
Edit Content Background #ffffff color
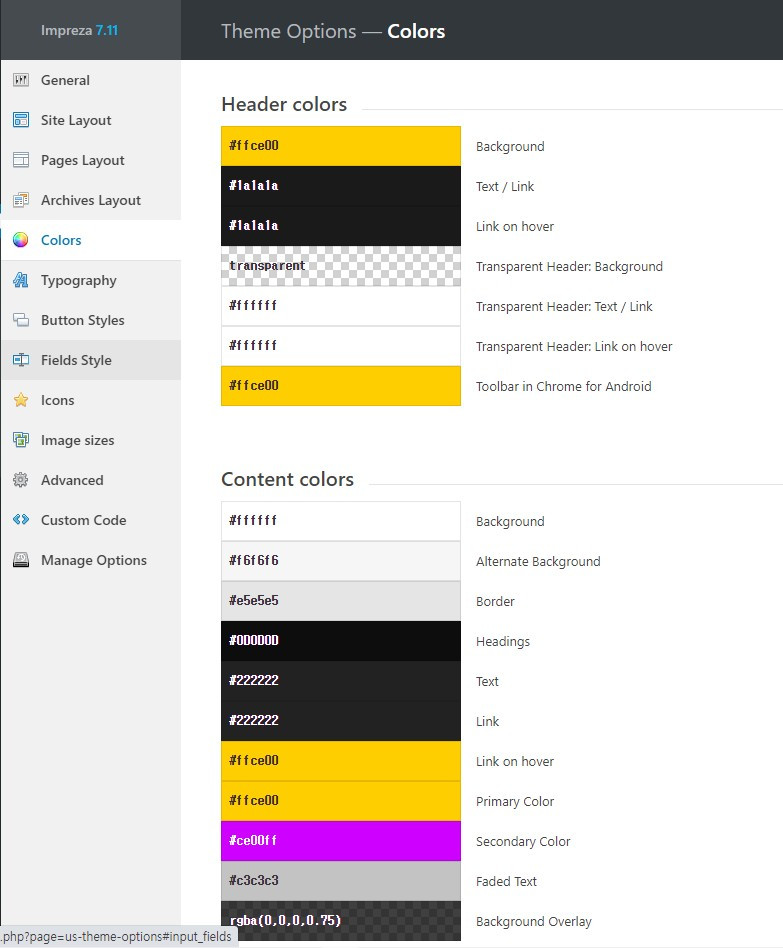pyautogui.click(x=341, y=521)
